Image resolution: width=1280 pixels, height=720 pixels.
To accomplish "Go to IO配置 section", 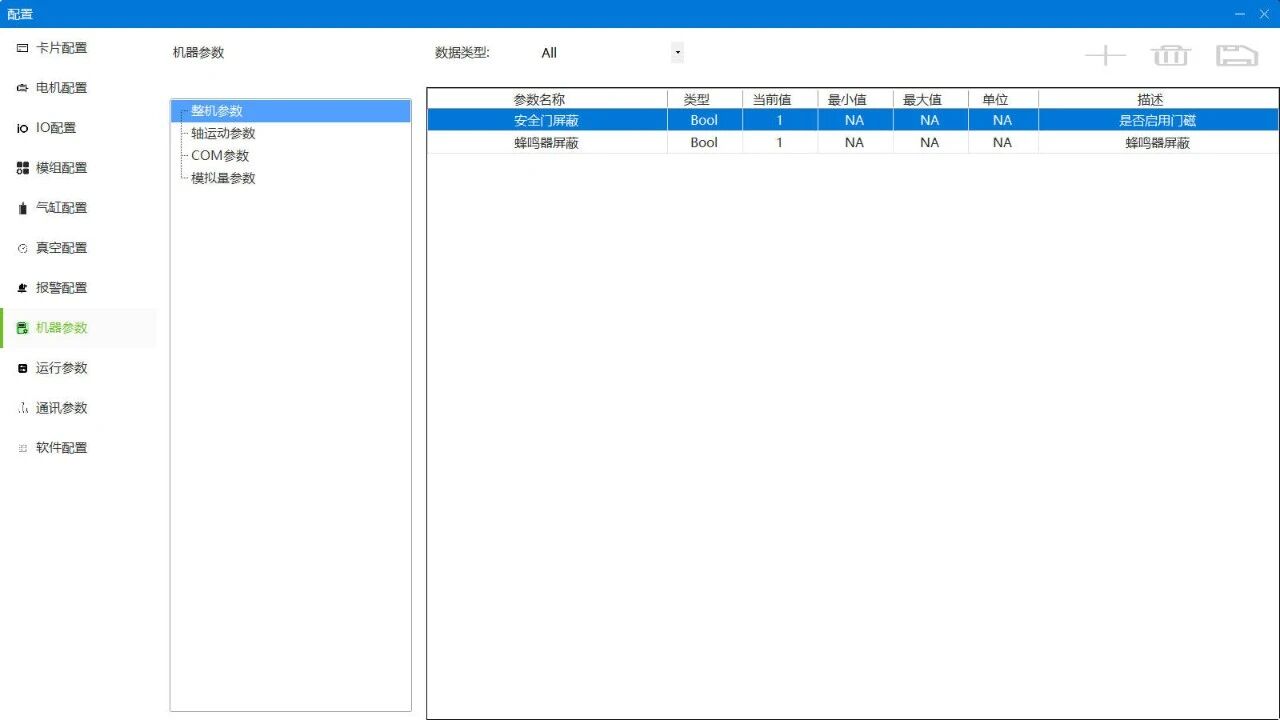I will point(78,128).
